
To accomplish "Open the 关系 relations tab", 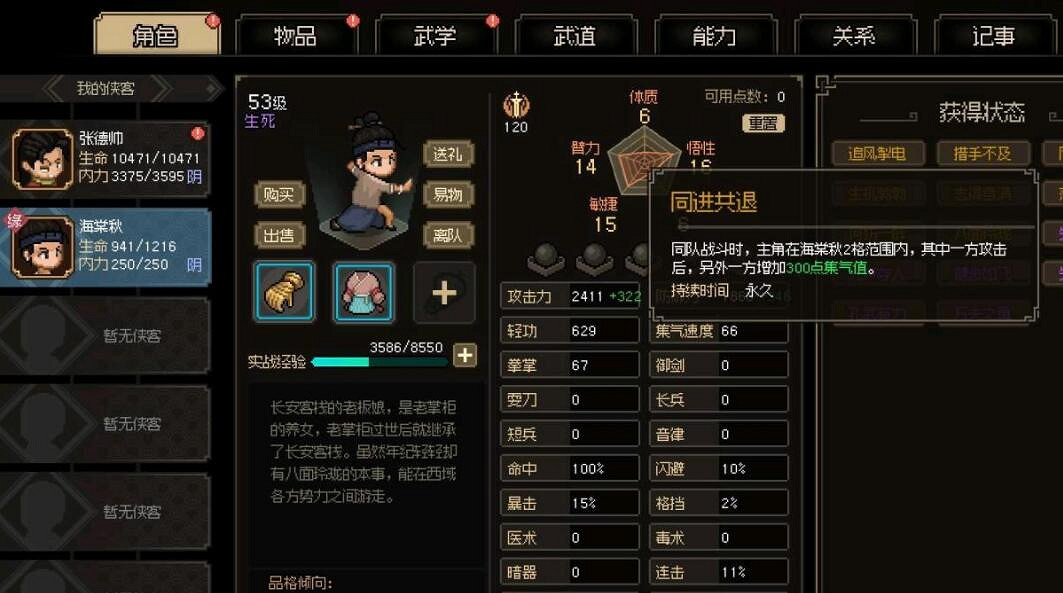I will [x=855, y=35].
